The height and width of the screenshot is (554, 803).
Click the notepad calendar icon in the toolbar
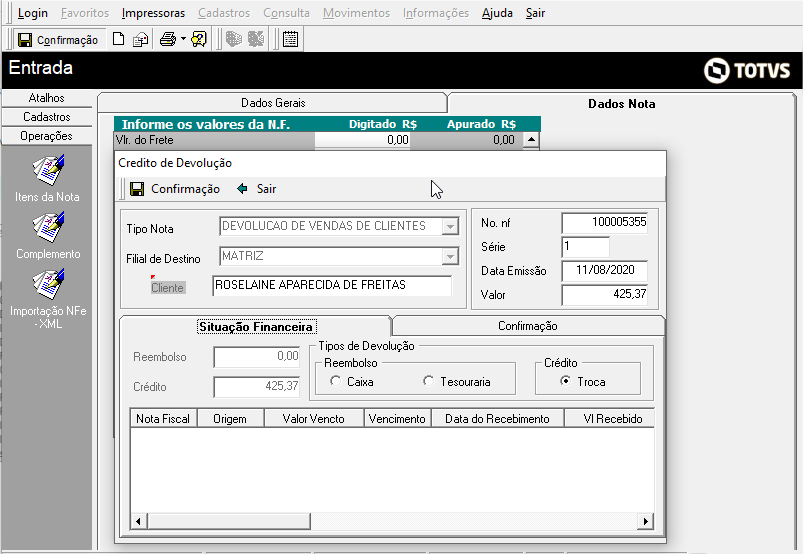290,39
